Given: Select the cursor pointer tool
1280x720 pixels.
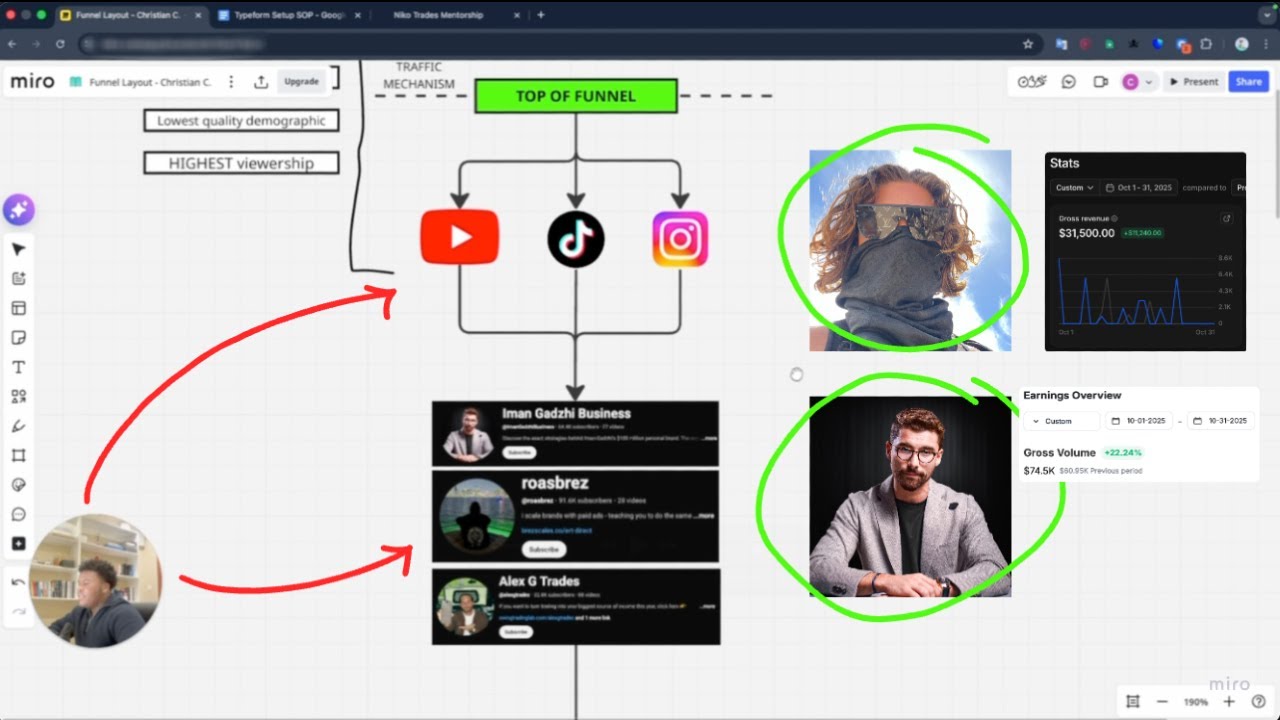Looking at the screenshot, I should click(19, 249).
